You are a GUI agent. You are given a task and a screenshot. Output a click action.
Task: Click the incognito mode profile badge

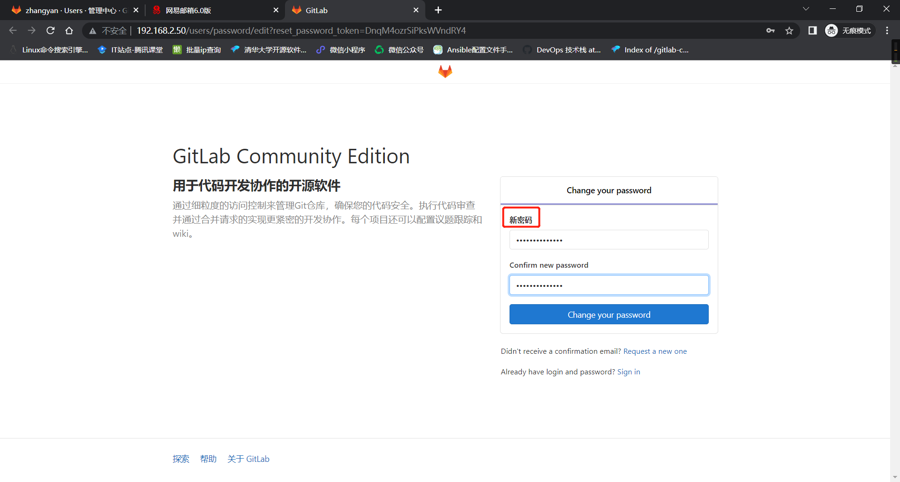848,31
